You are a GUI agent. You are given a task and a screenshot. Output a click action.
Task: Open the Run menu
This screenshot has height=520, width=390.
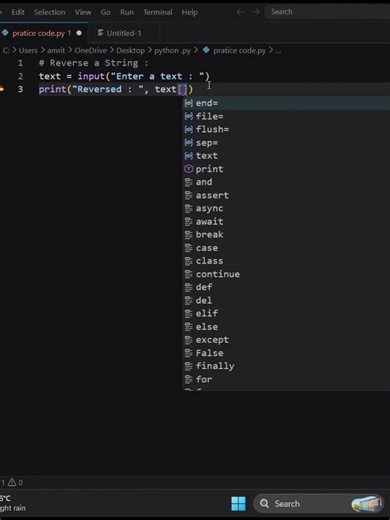tap(127, 12)
